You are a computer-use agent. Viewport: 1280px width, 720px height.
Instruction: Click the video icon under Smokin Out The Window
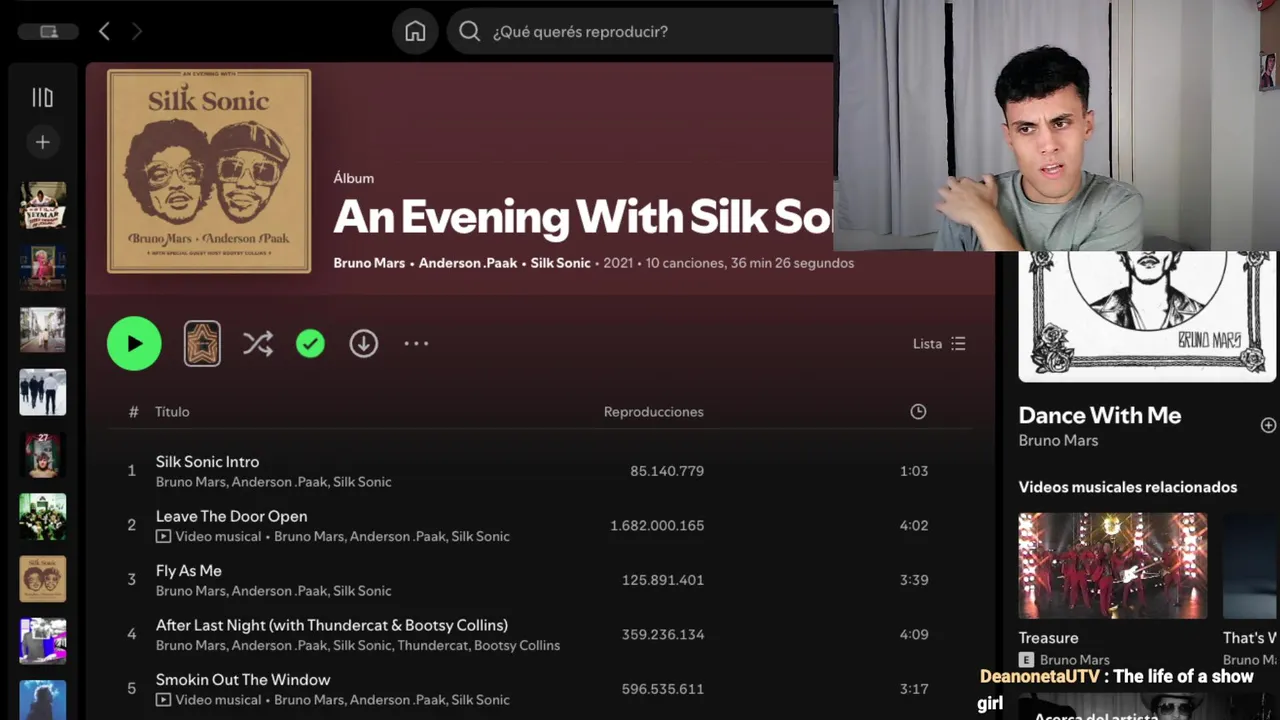(x=163, y=700)
